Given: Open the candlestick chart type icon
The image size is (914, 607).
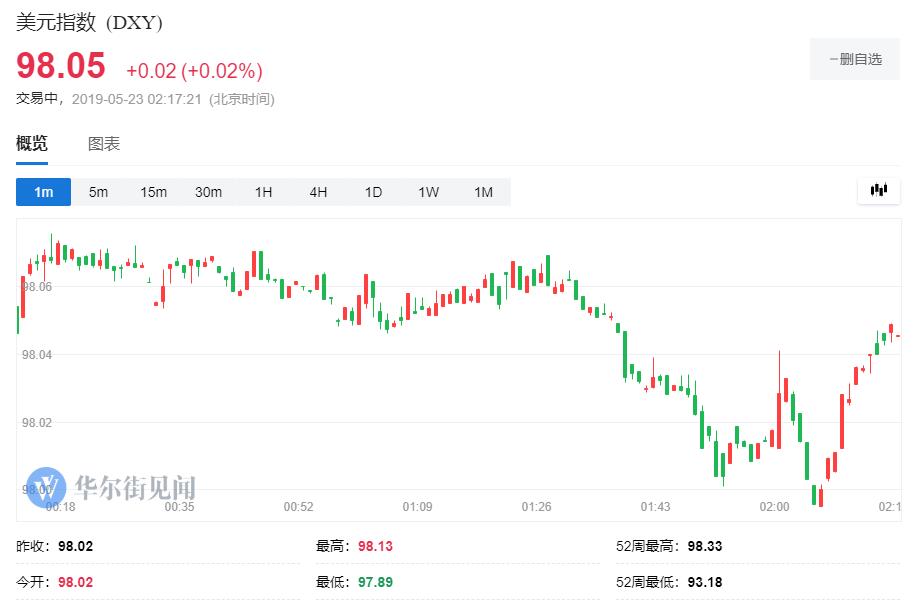Looking at the screenshot, I should pos(879,190).
